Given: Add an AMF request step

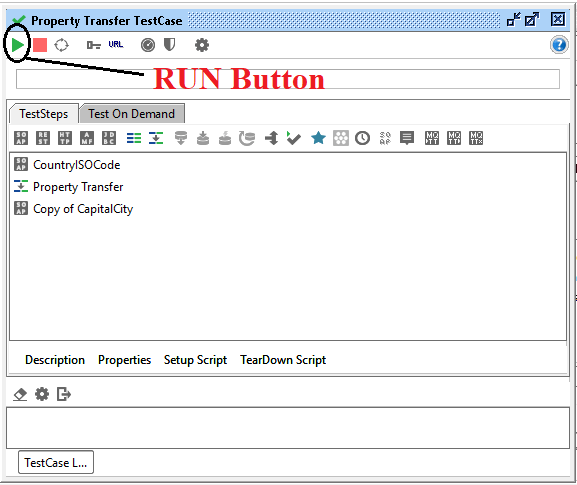Looking at the screenshot, I should tap(87, 138).
